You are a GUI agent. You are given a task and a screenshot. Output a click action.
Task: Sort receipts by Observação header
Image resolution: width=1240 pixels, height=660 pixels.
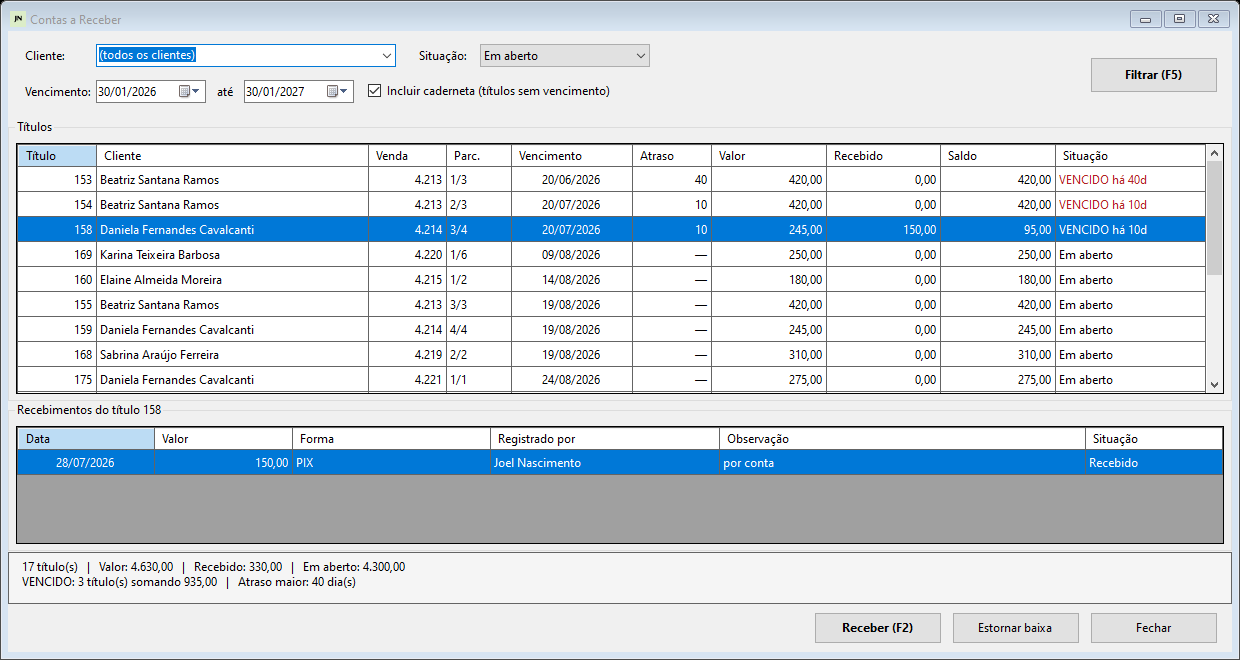coord(902,439)
